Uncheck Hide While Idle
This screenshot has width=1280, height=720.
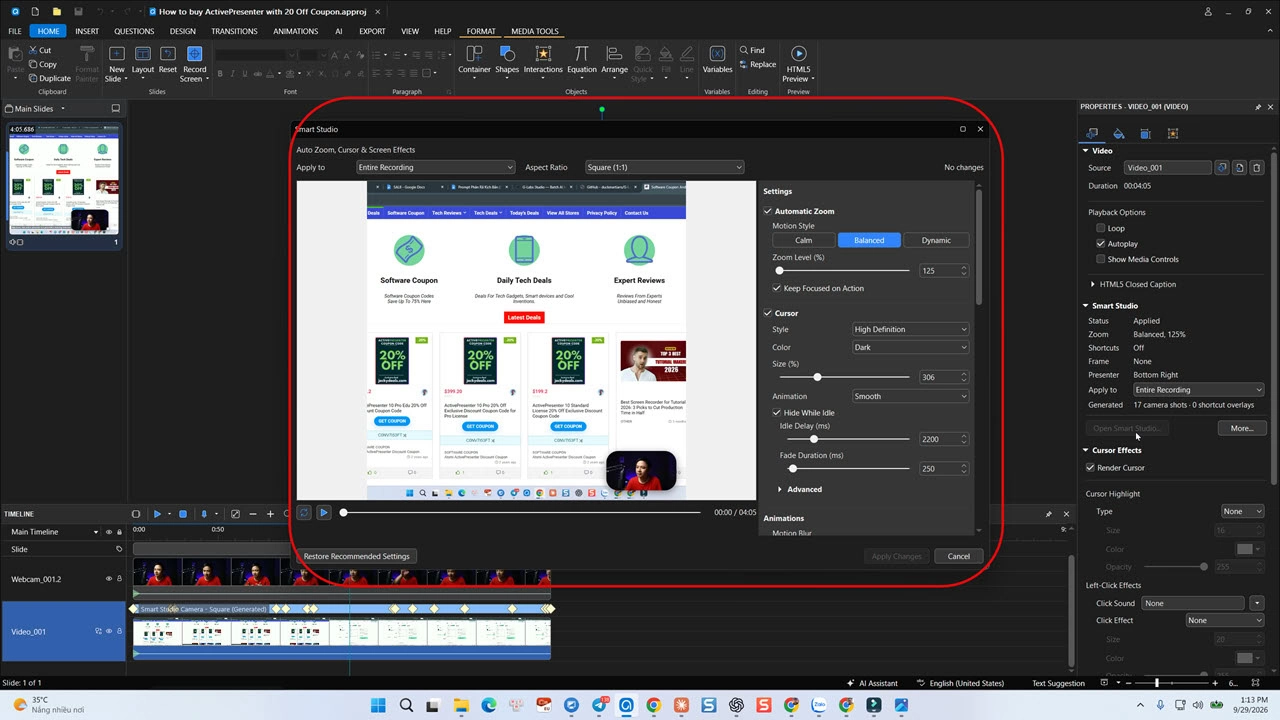point(777,413)
